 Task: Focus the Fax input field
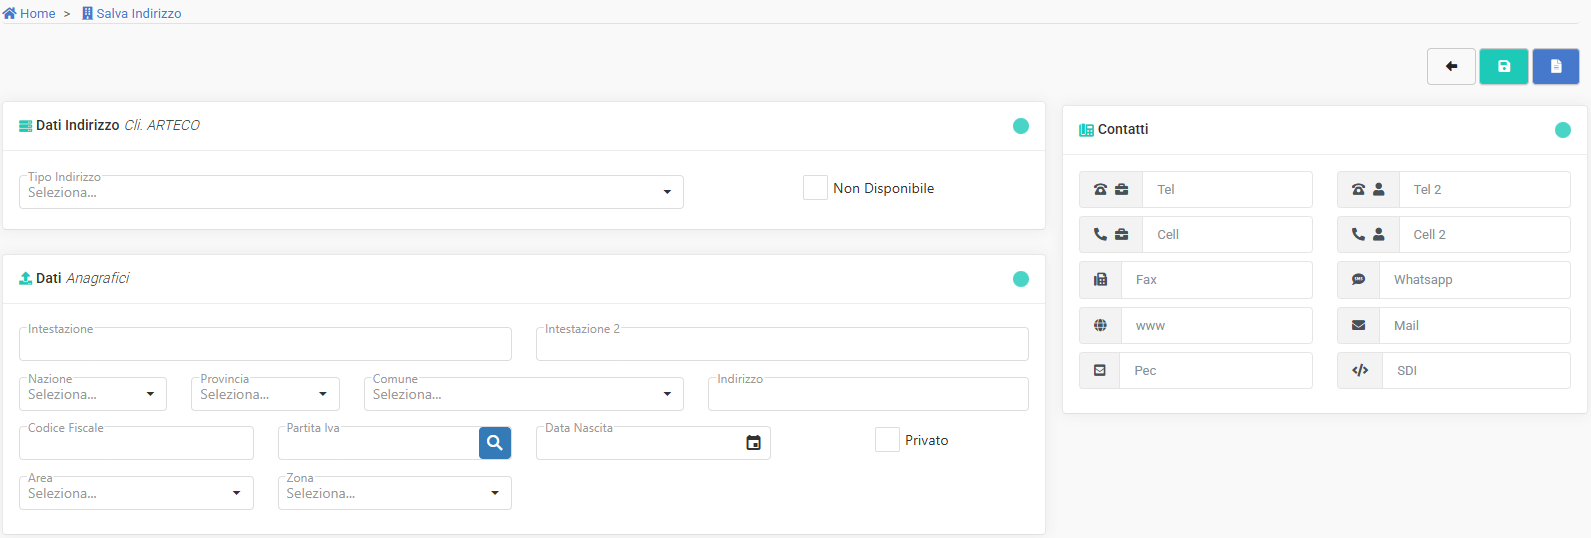tap(1217, 280)
